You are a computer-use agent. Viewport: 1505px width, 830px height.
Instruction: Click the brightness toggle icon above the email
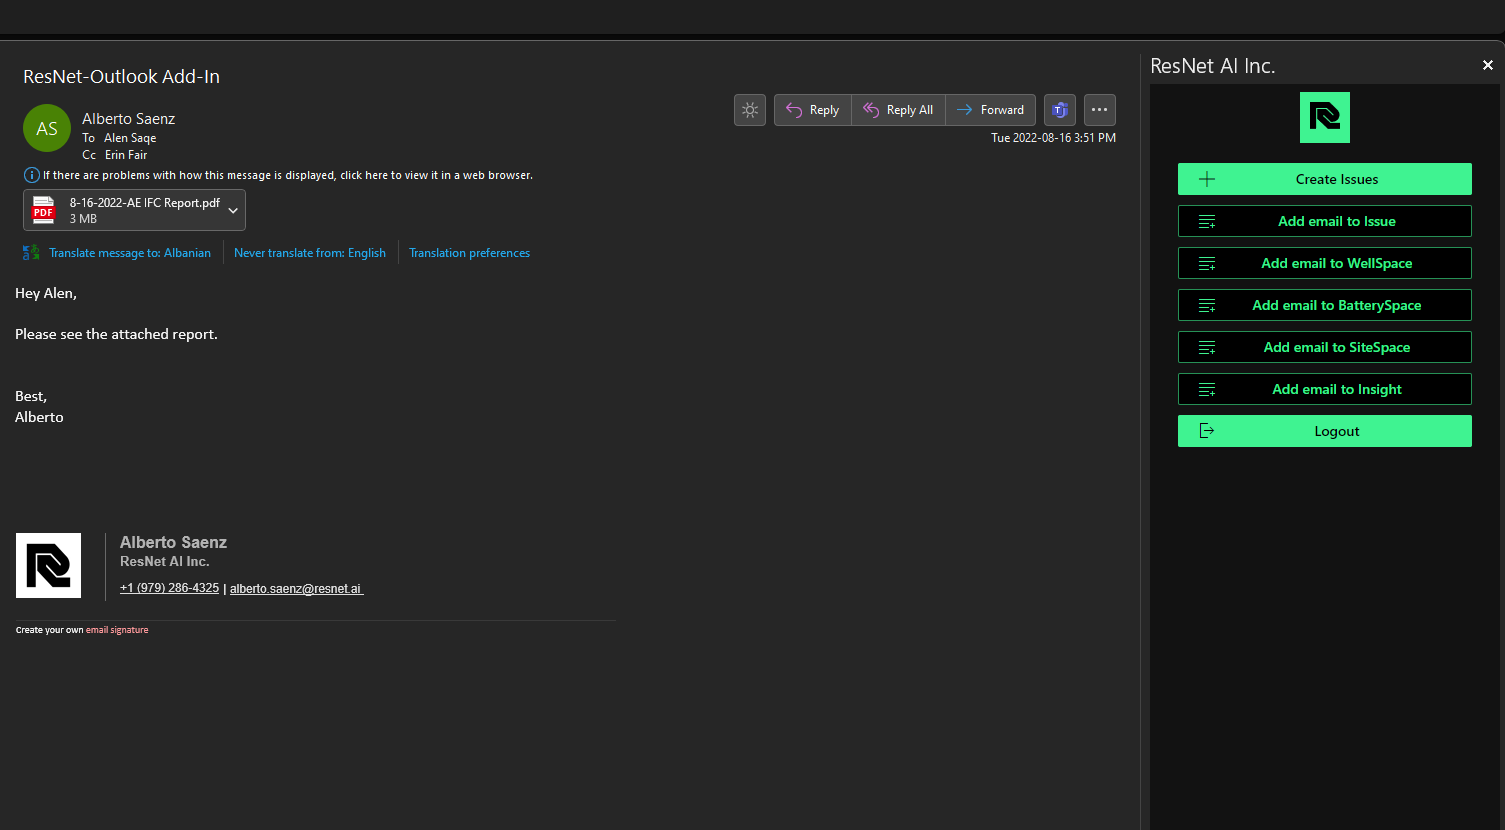750,110
